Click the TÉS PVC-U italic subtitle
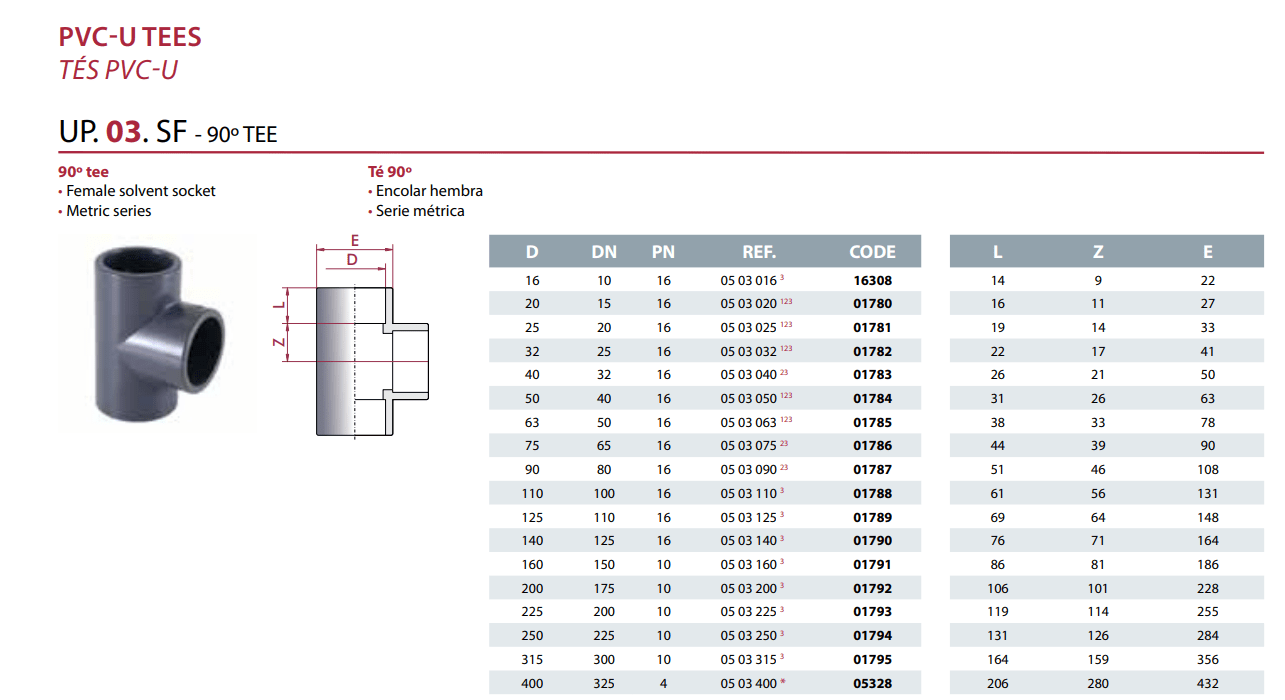The width and height of the screenshot is (1285, 700). coord(118,70)
